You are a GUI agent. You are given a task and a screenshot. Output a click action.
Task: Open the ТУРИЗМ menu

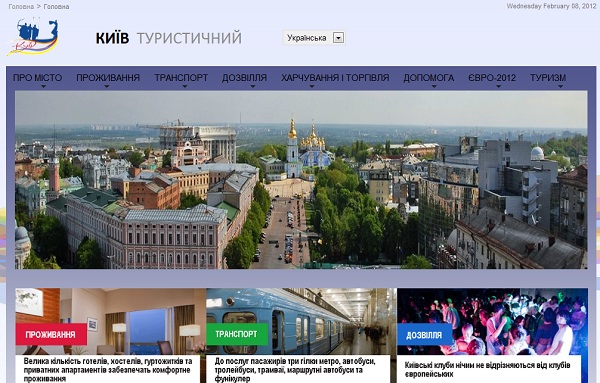548,78
